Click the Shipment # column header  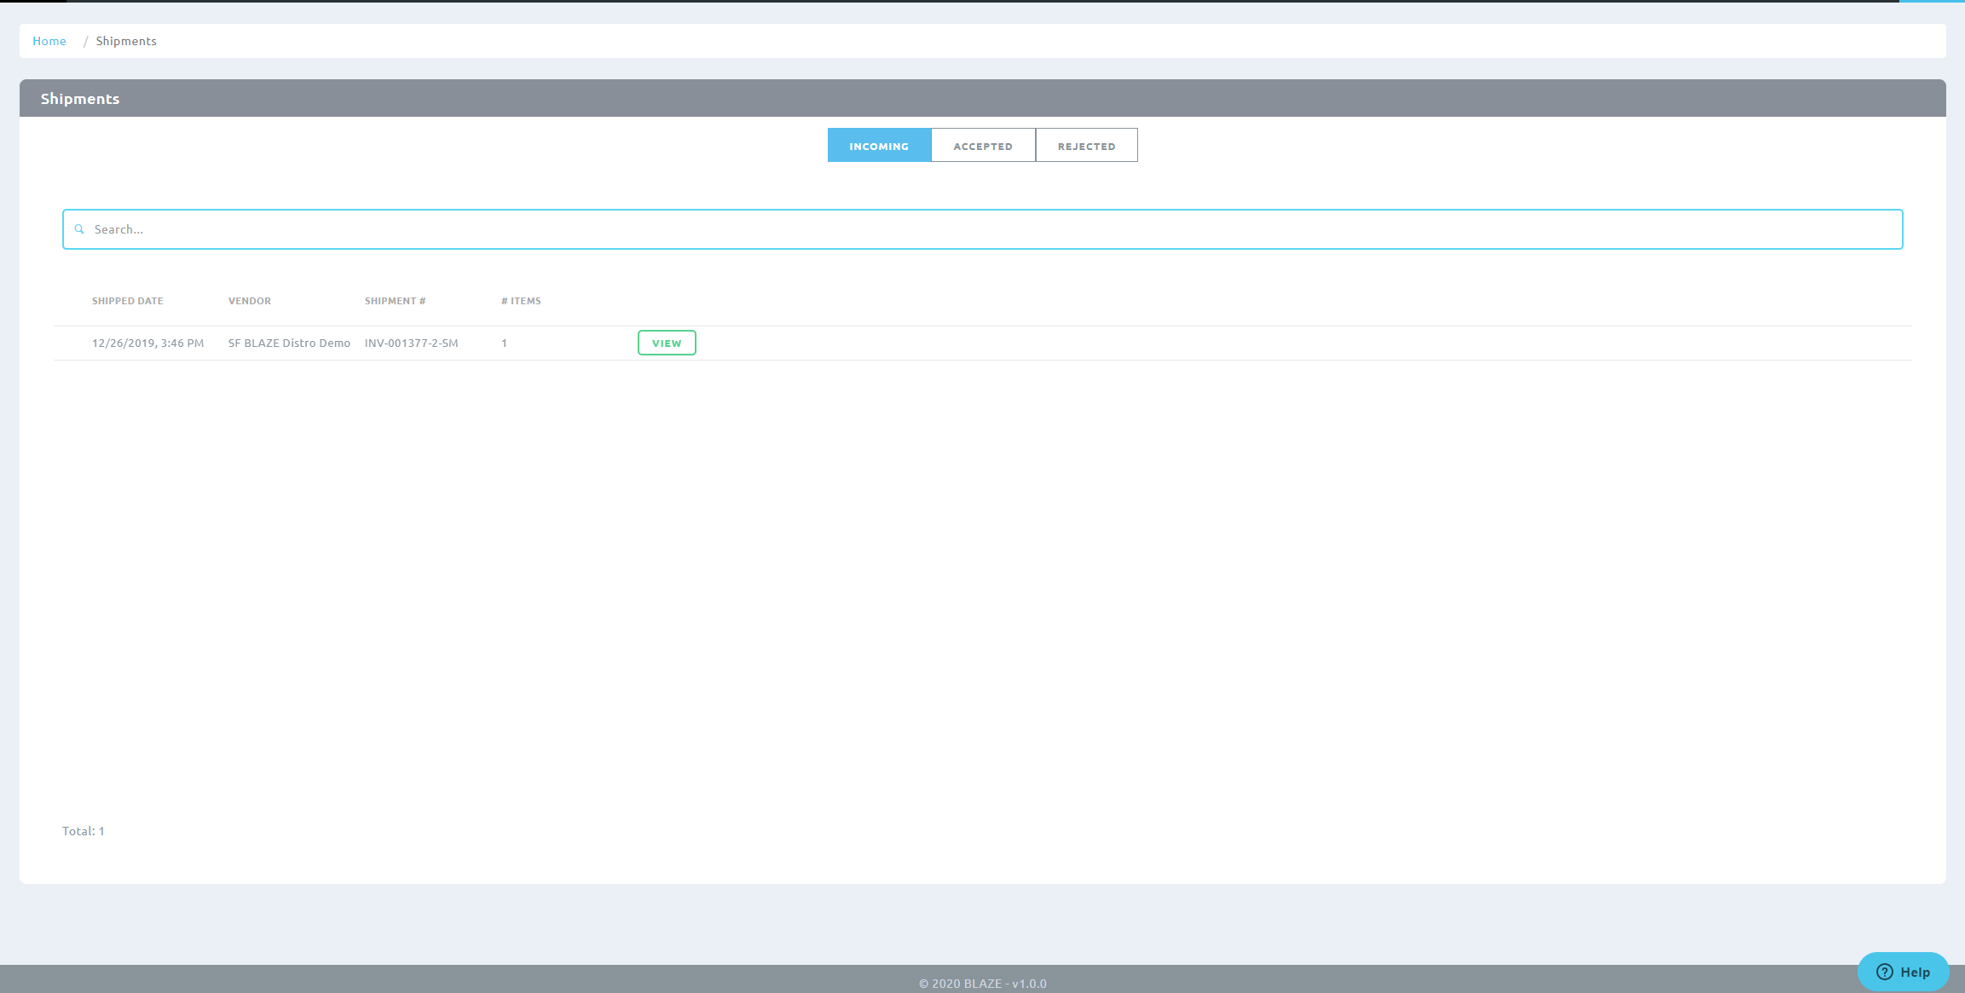pyautogui.click(x=395, y=301)
